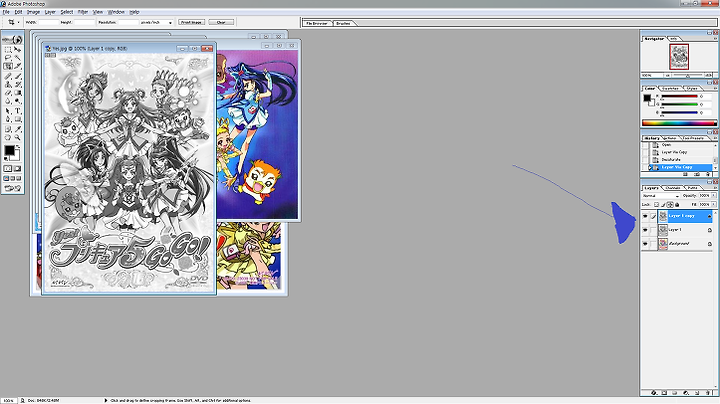Hide Layer 1 visibility eye

645,230
